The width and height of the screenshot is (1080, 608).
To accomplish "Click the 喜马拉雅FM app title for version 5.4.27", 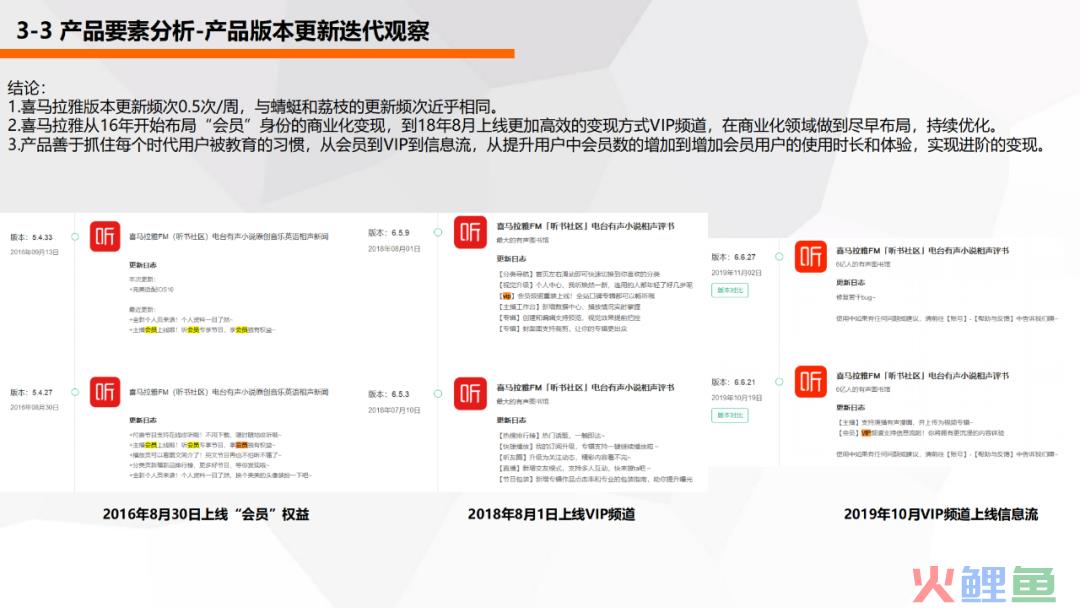I will coord(229,392).
